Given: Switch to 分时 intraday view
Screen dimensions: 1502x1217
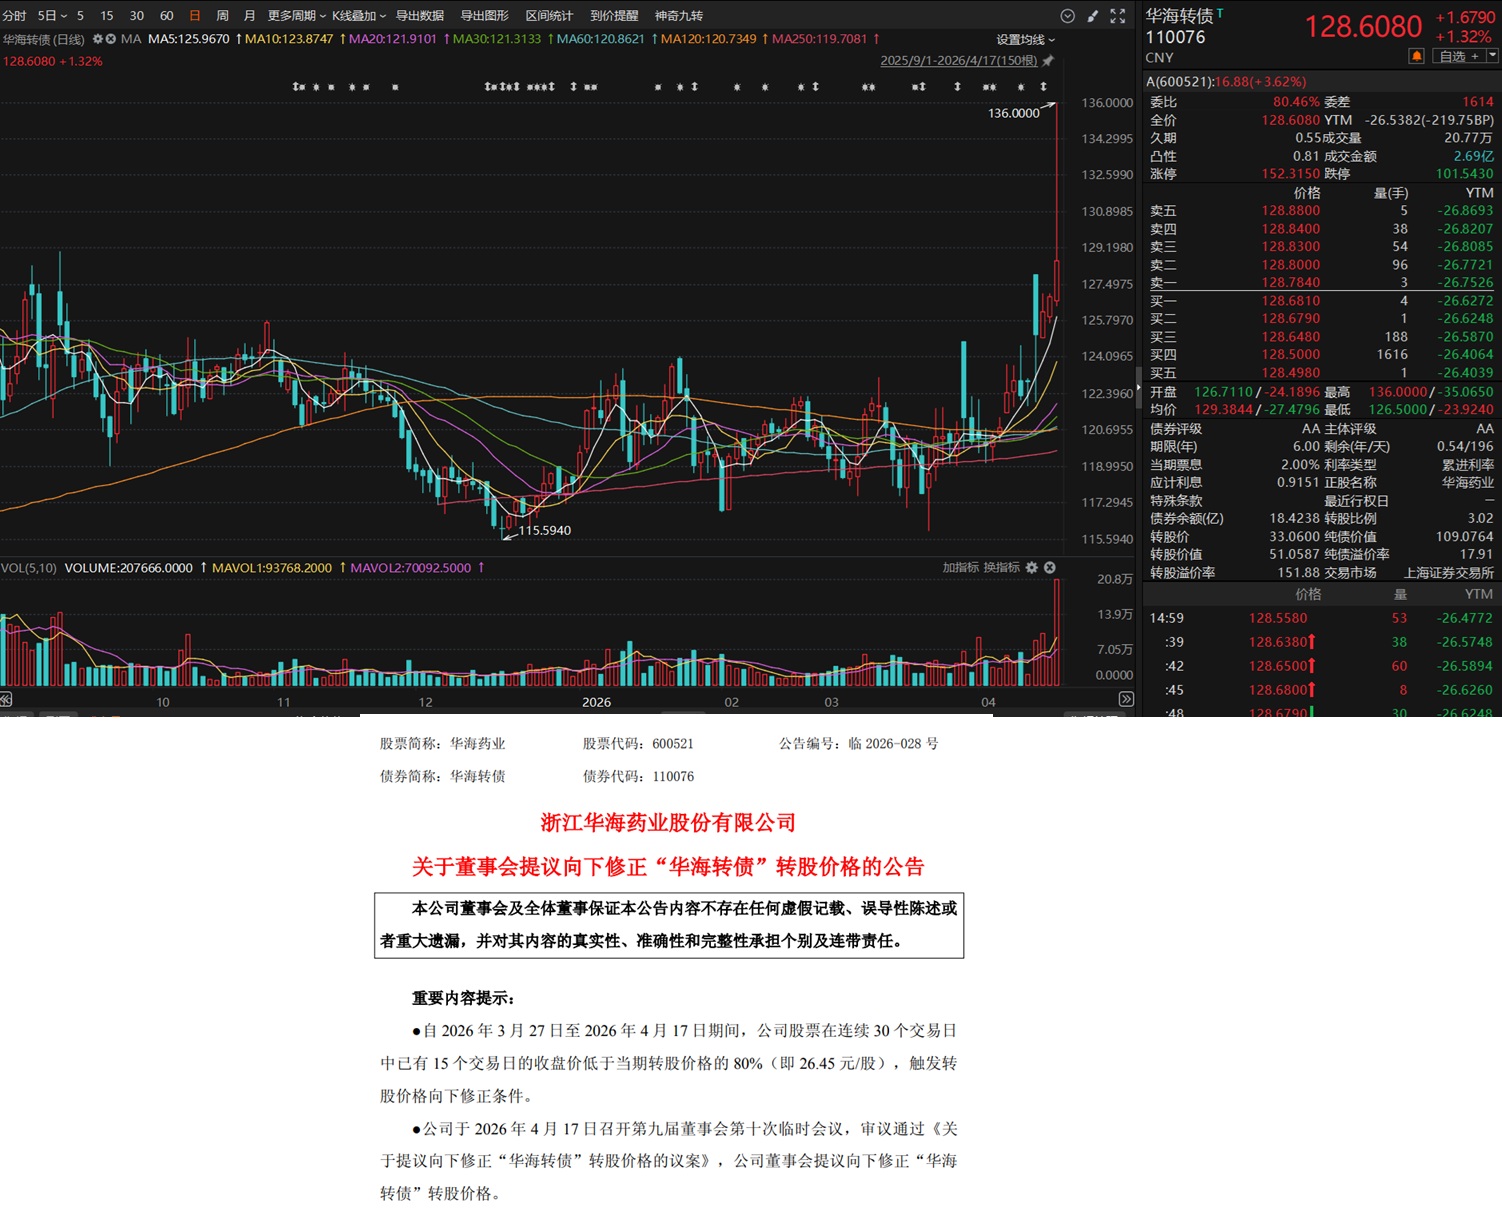Looking at the screenshot, I should coord(14,16).
